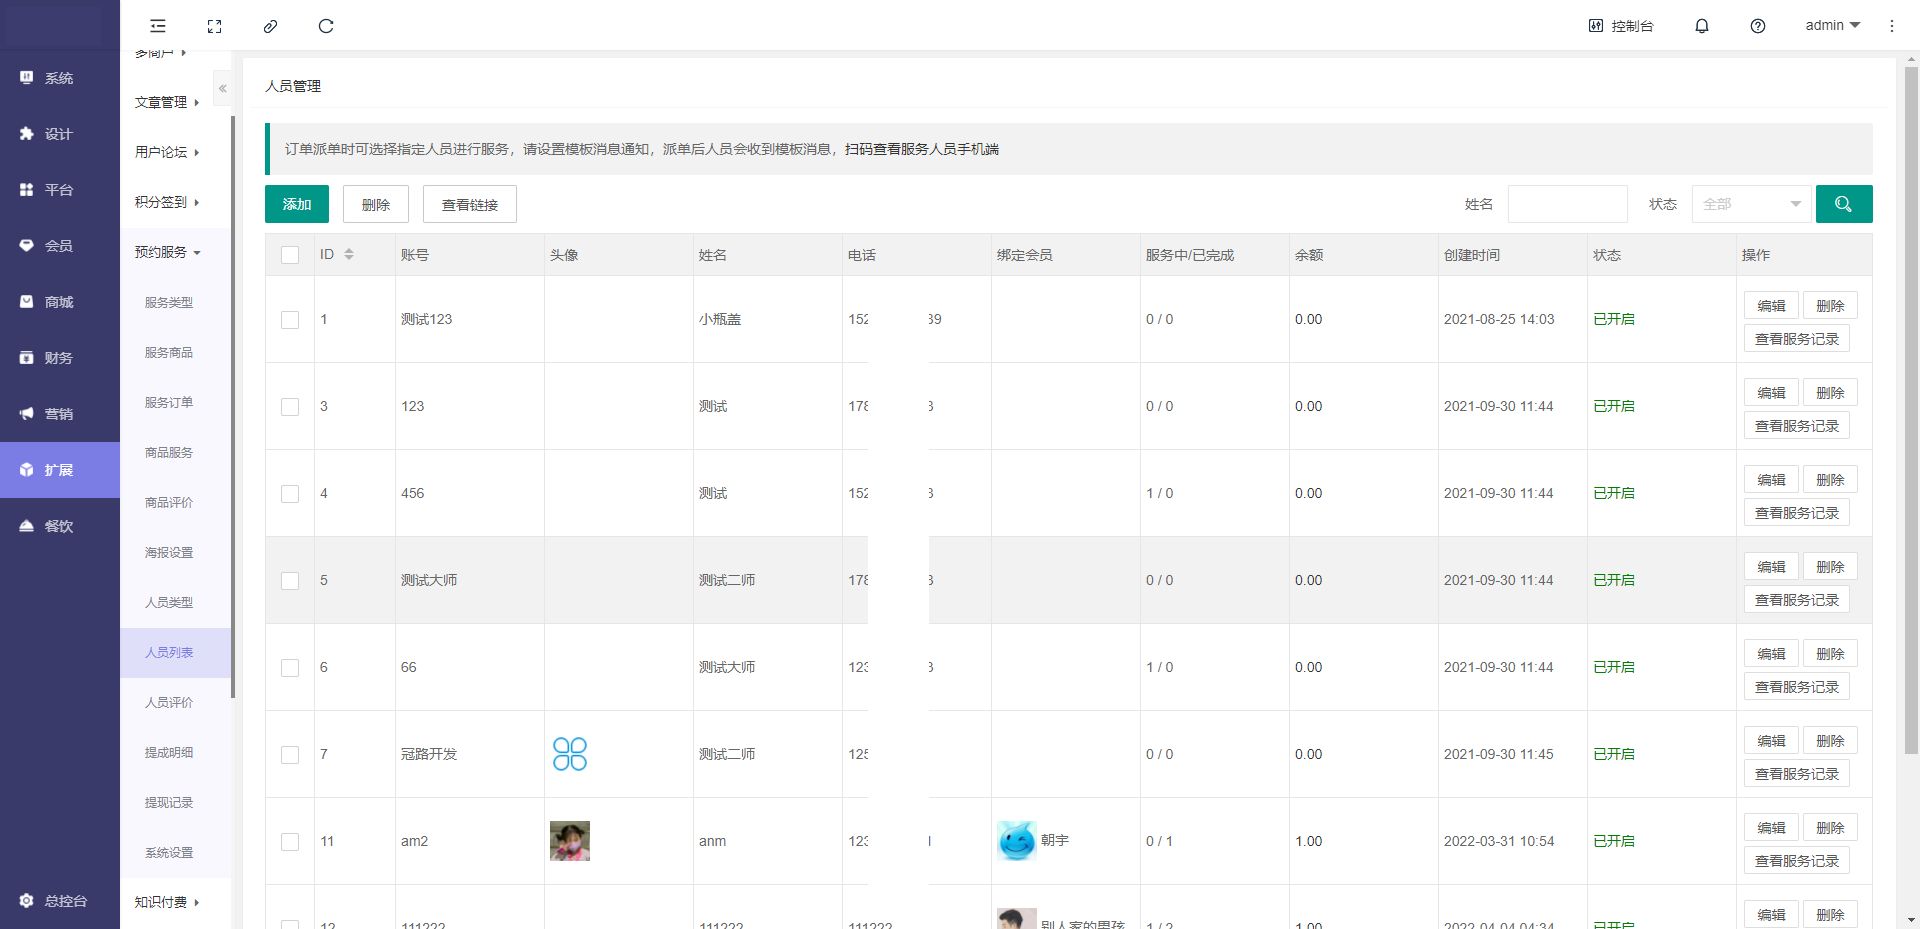Go to 商城 in main sidebar
The width and height of the screenshot is (1920, 929).
59,302
